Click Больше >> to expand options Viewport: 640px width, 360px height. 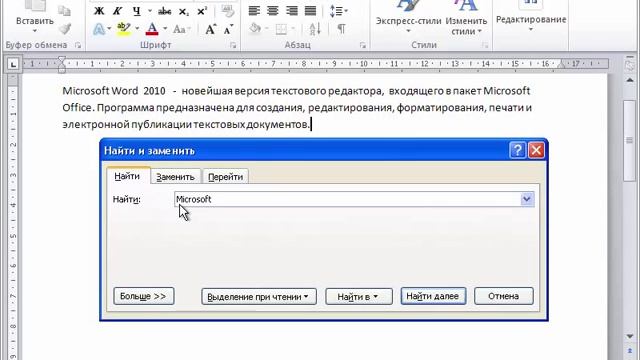click(x=144, y=296)
